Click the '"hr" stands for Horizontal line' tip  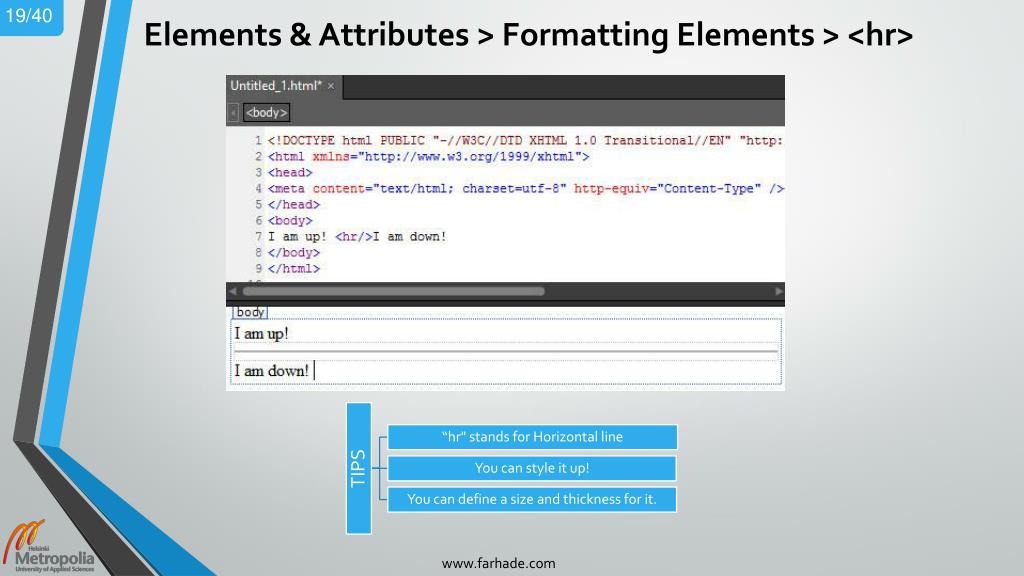tap(532, 437)
